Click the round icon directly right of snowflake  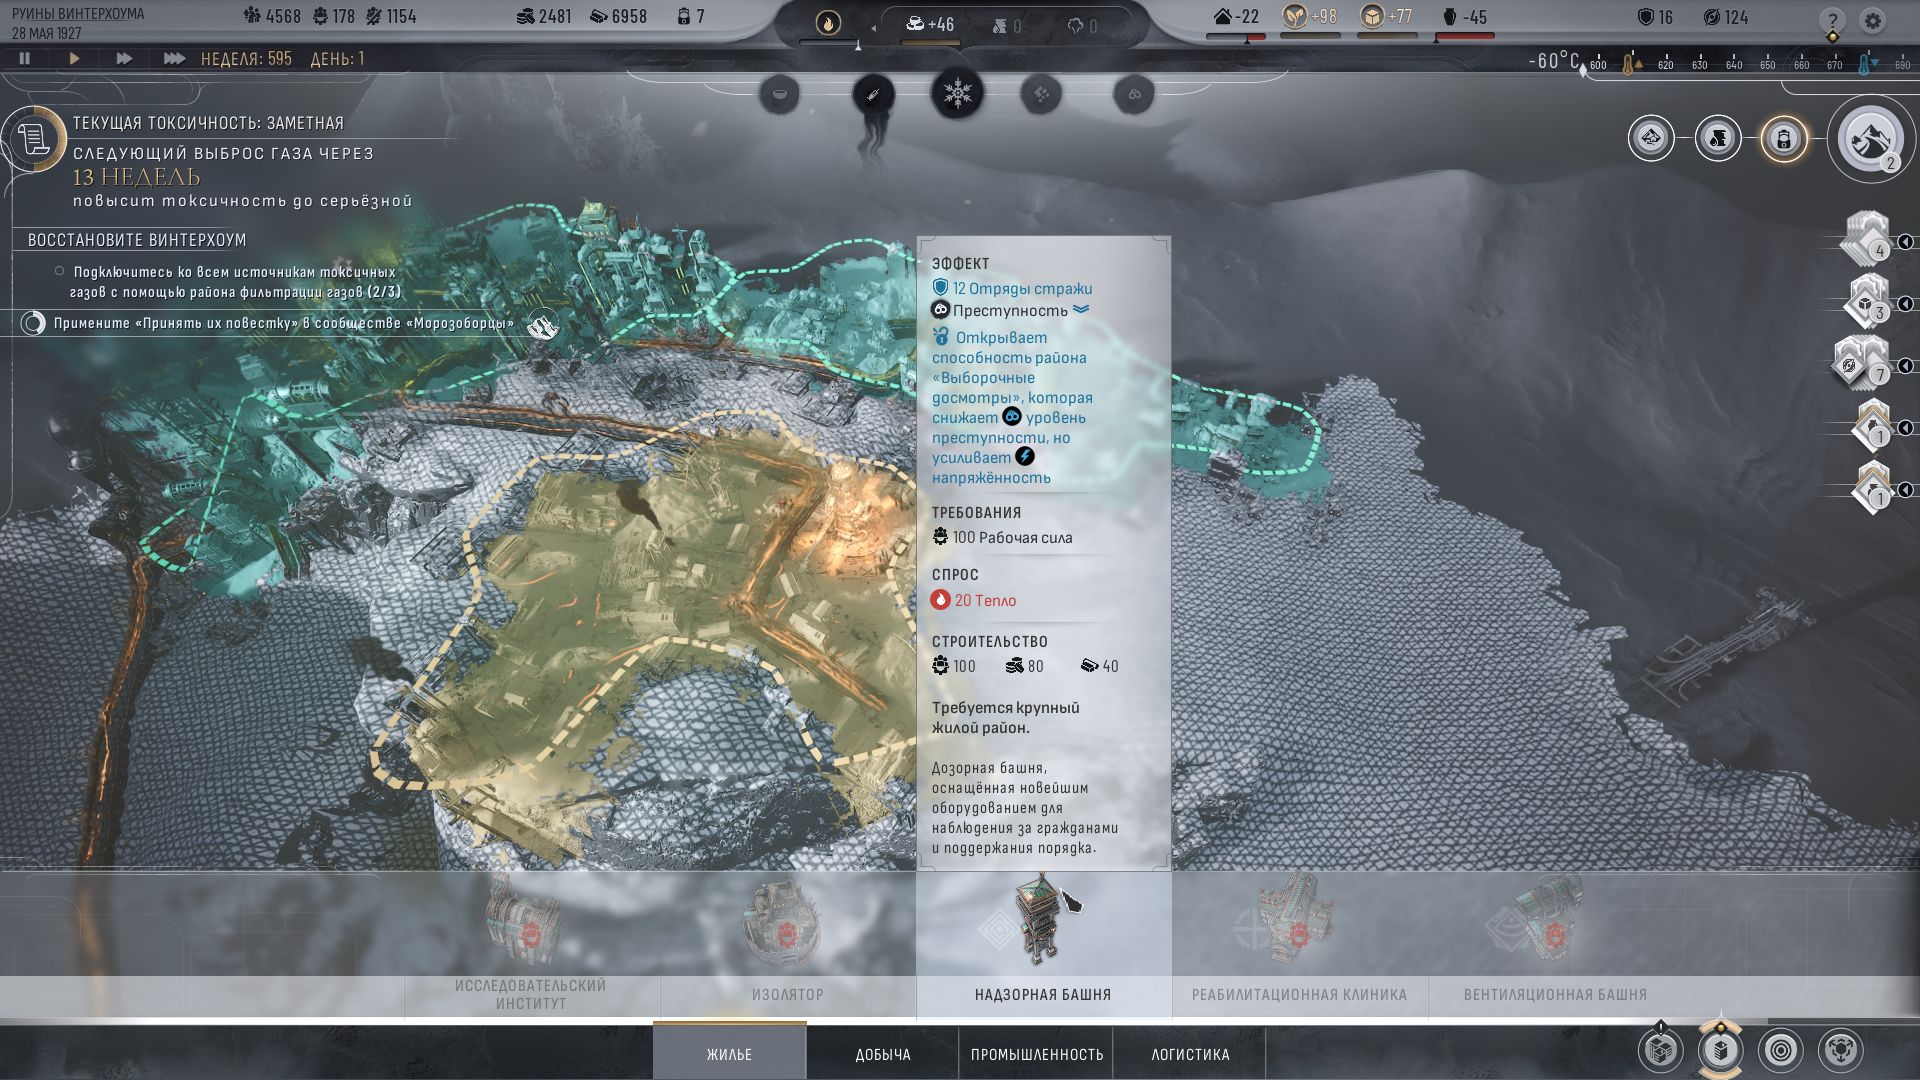point(1041,95)
